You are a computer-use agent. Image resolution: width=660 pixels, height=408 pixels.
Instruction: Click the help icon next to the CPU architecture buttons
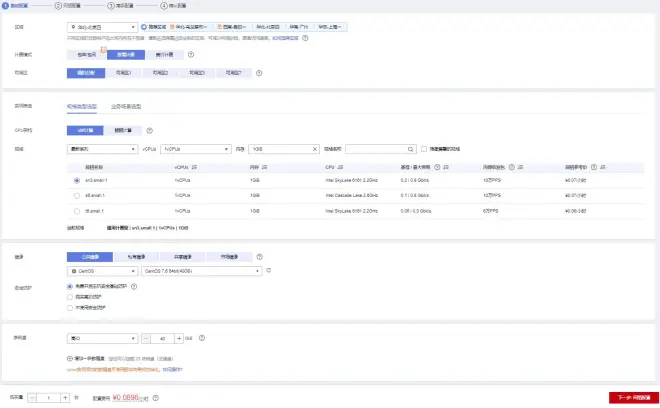coord(149,131)
